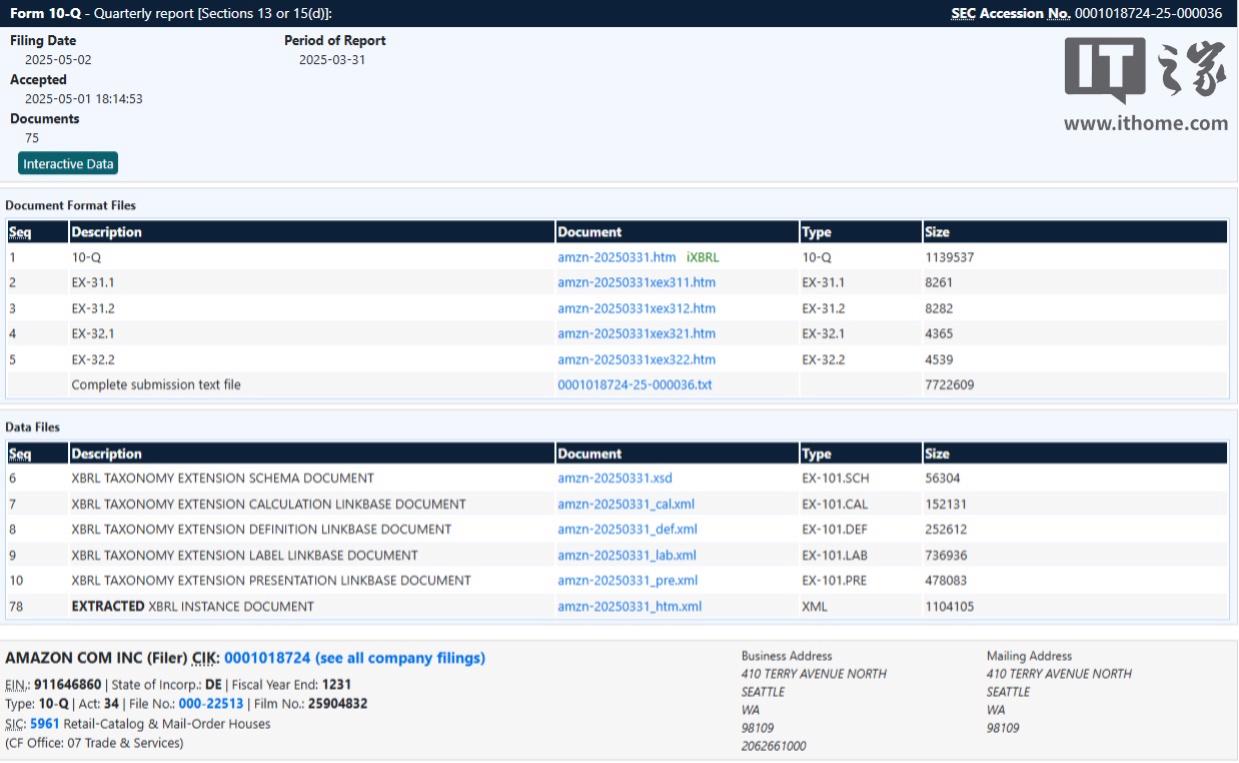Select 'Complete submission text file' description
The image size is (1239, 763).
click(156, 385)
